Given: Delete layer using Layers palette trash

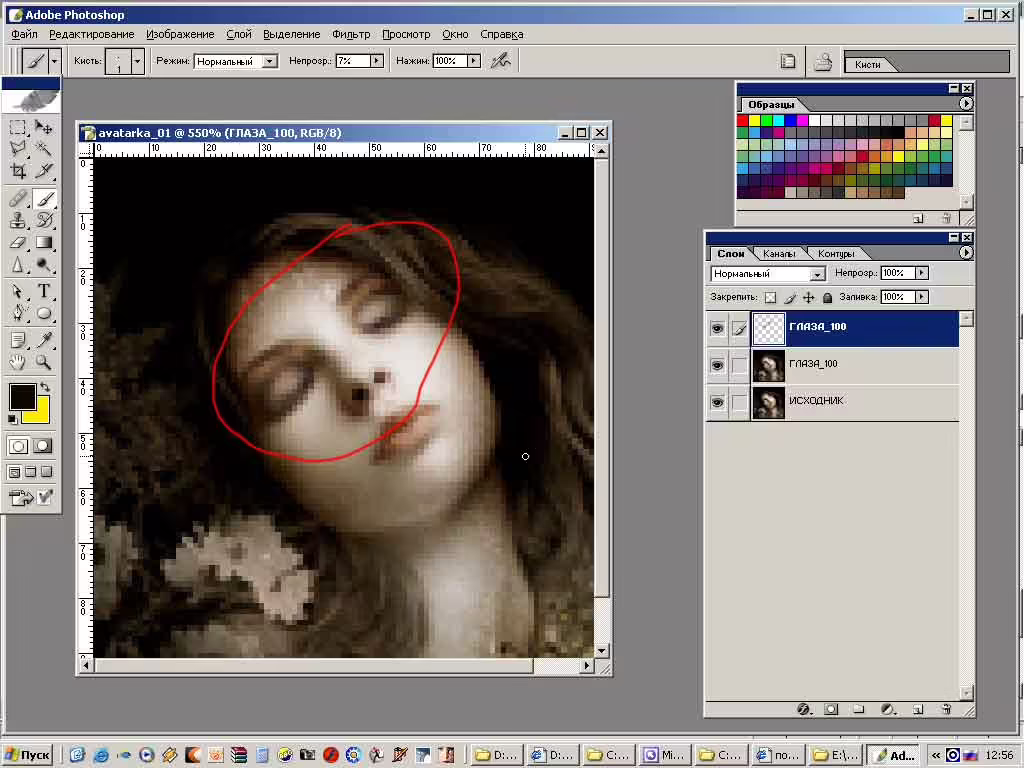Looking at the screenshot, I should click(x=946, y=709).
